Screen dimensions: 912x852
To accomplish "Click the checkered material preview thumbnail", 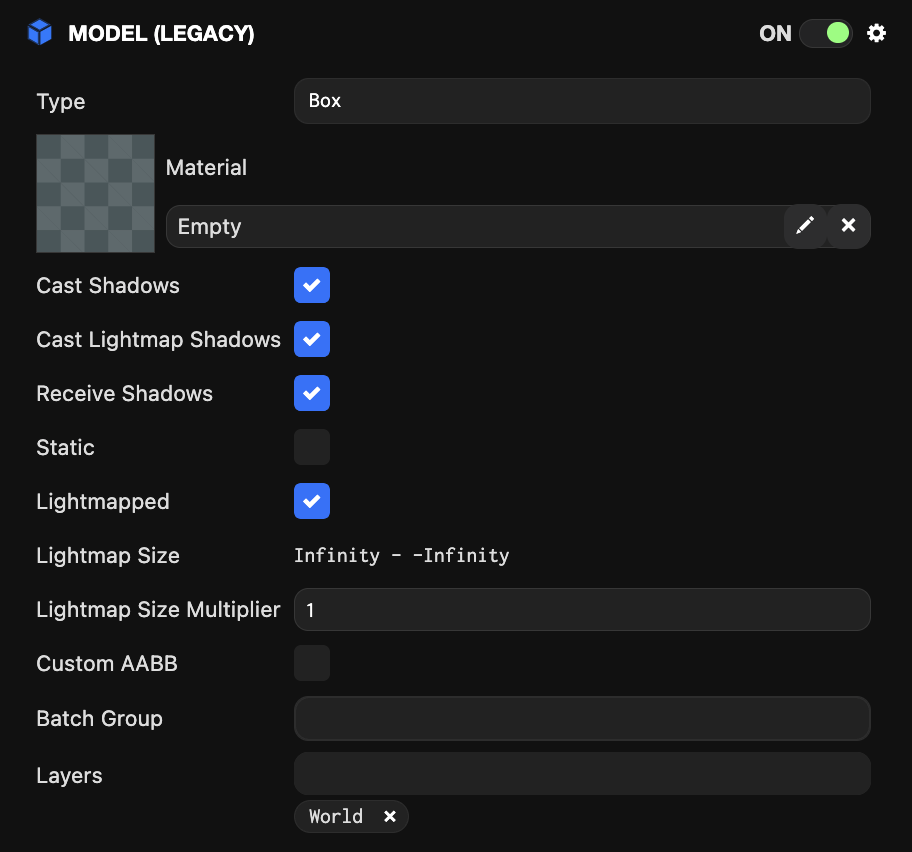I will pyautogui.click(x=95, y=194).
